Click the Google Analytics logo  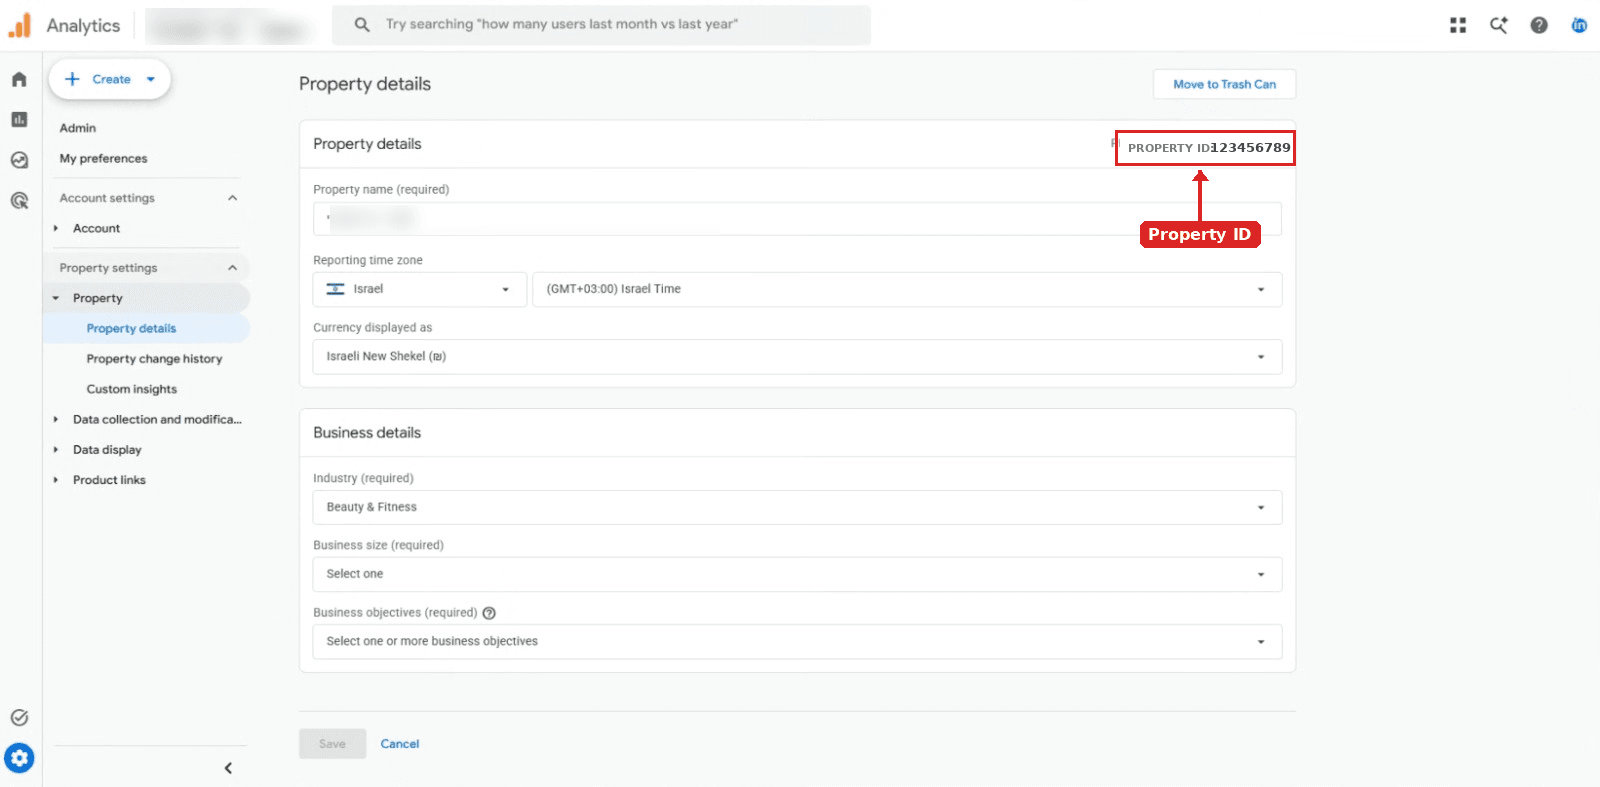(20, 25)
